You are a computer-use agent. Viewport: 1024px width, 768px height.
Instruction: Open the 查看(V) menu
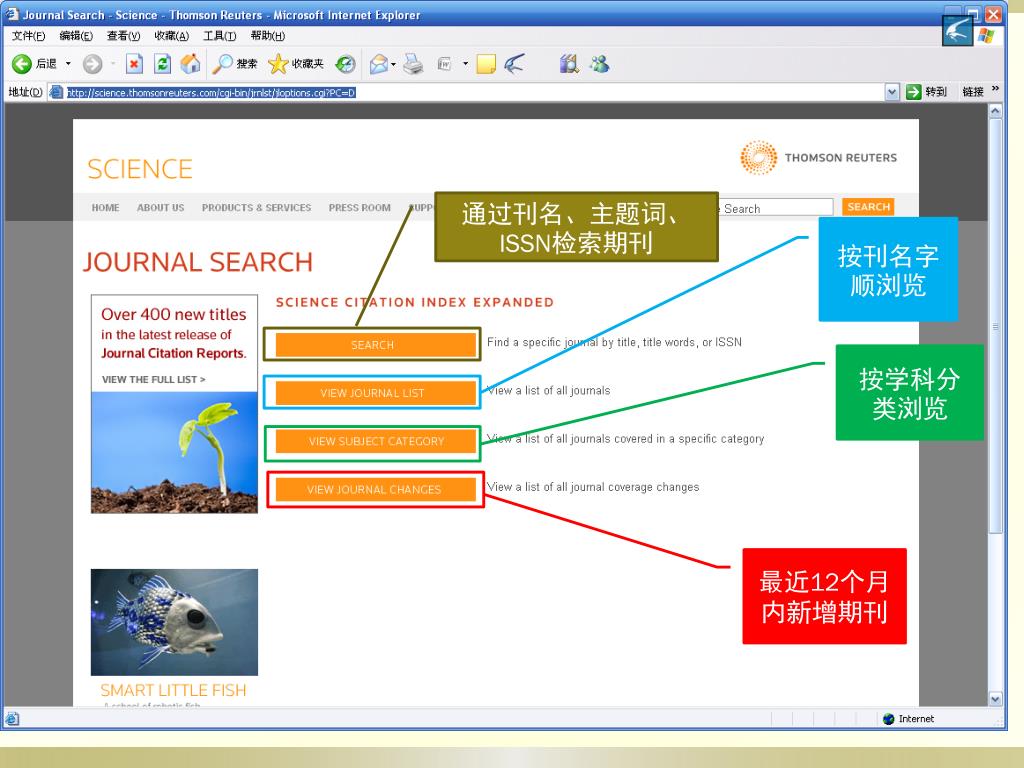(123, 36)
